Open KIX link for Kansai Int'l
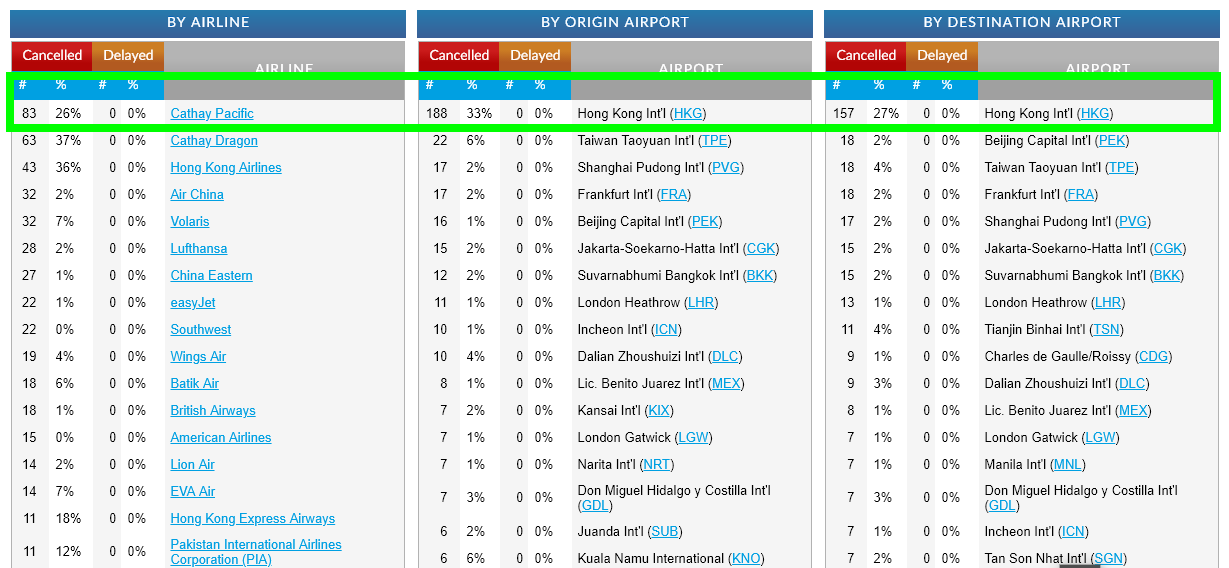Image resolution: width=1229 pixels, height=568 pixels. tap(659, 411)
